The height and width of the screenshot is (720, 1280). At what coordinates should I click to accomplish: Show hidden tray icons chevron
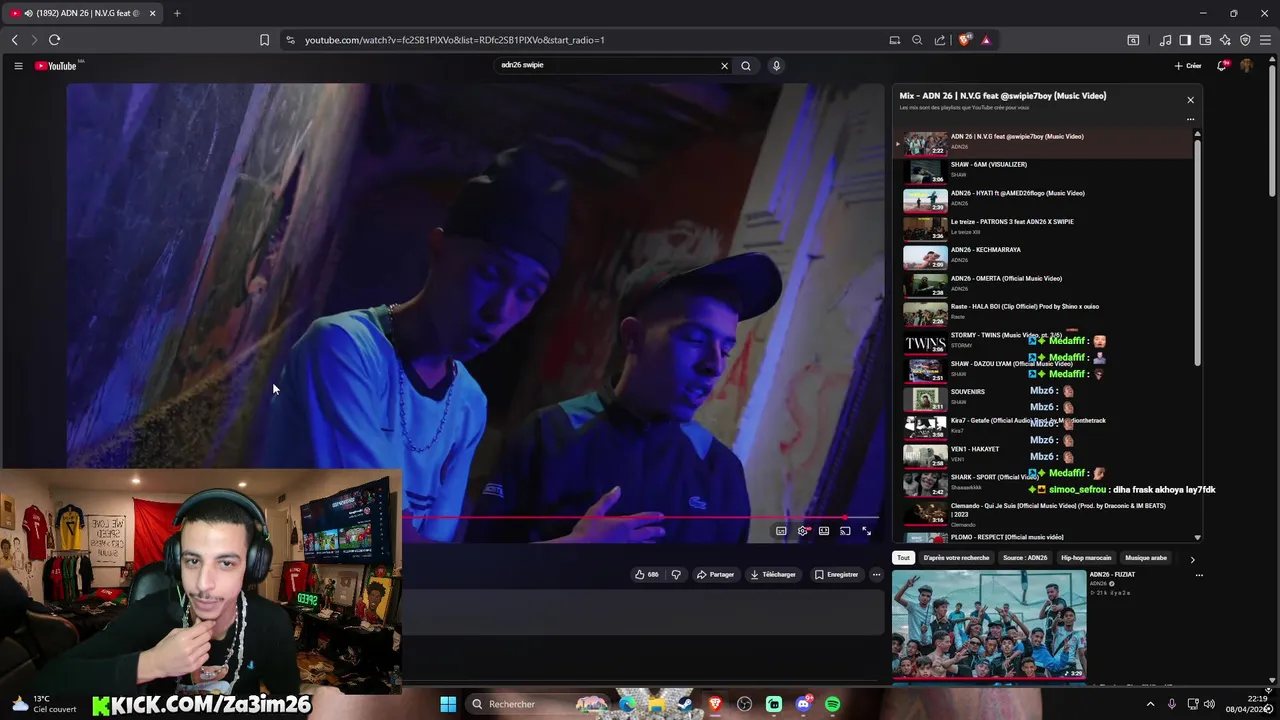(1150, 704)
